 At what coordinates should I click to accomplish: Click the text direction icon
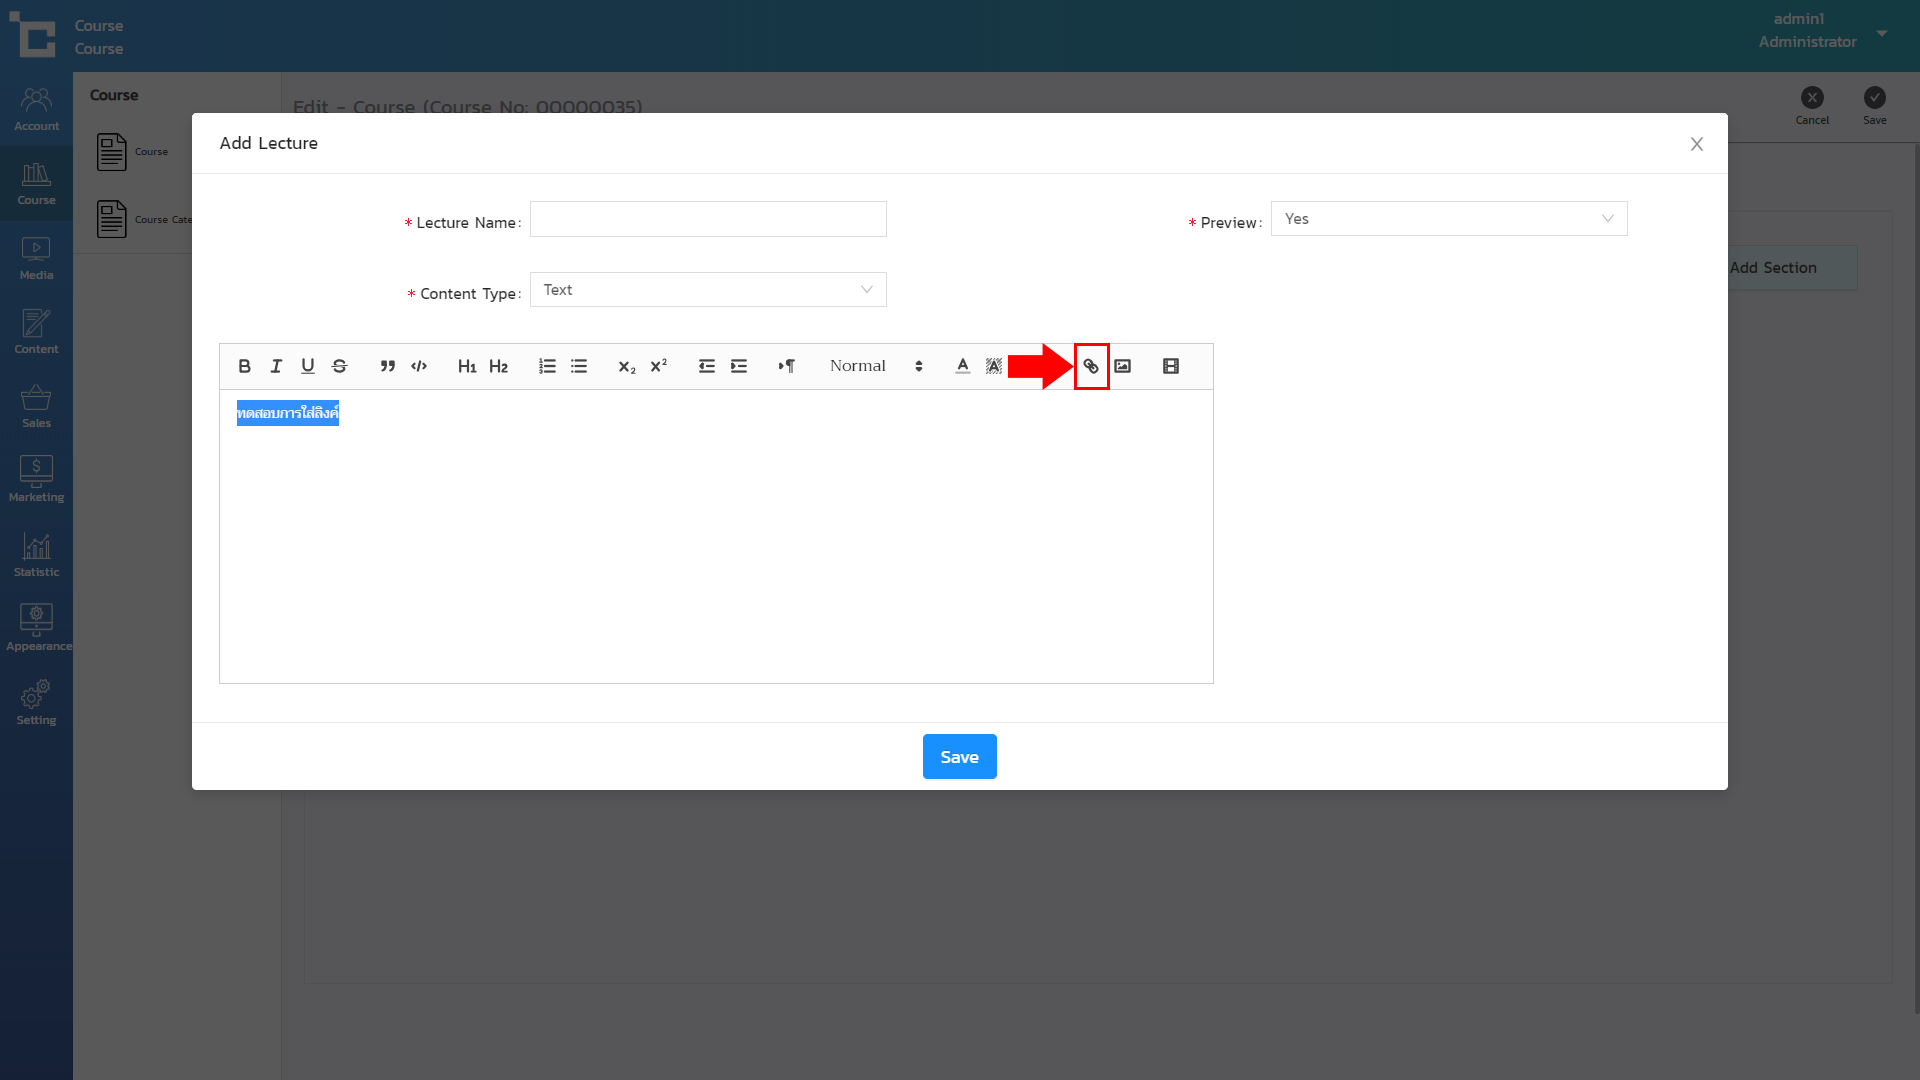click(787, 366)
